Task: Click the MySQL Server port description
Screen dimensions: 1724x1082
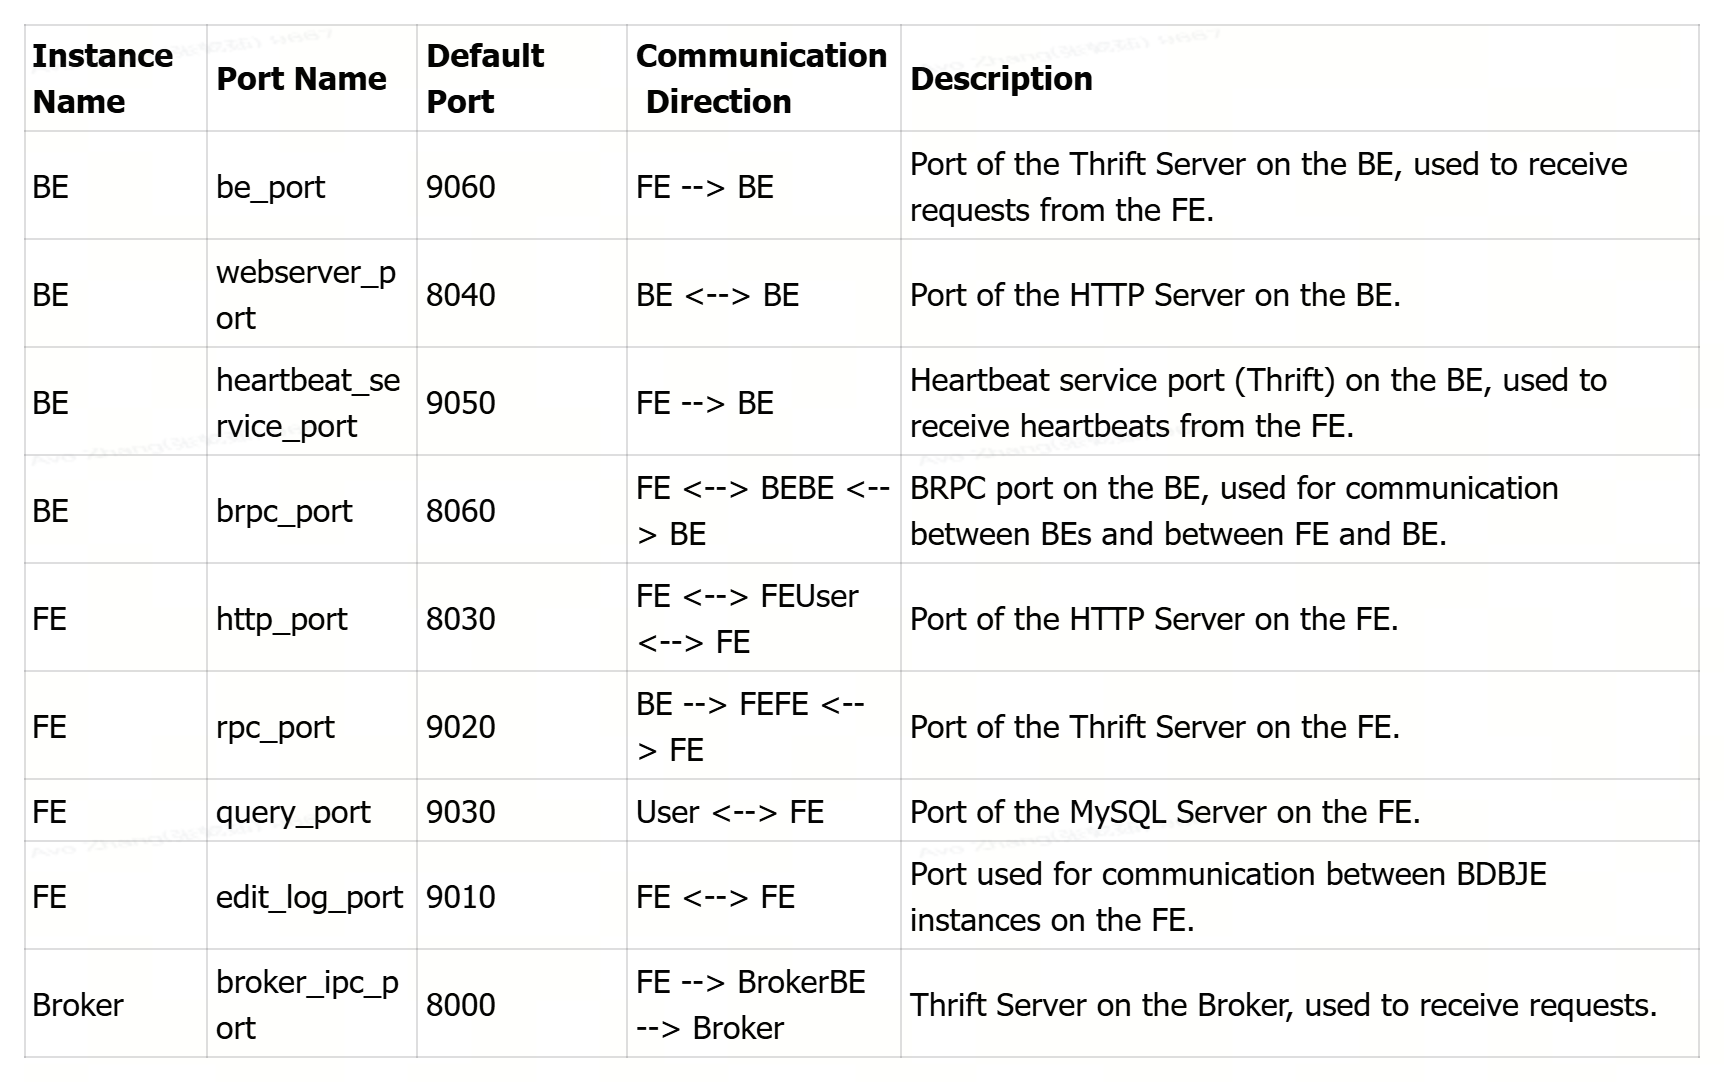Action: pyautogui.click(x=1165, y=812)
